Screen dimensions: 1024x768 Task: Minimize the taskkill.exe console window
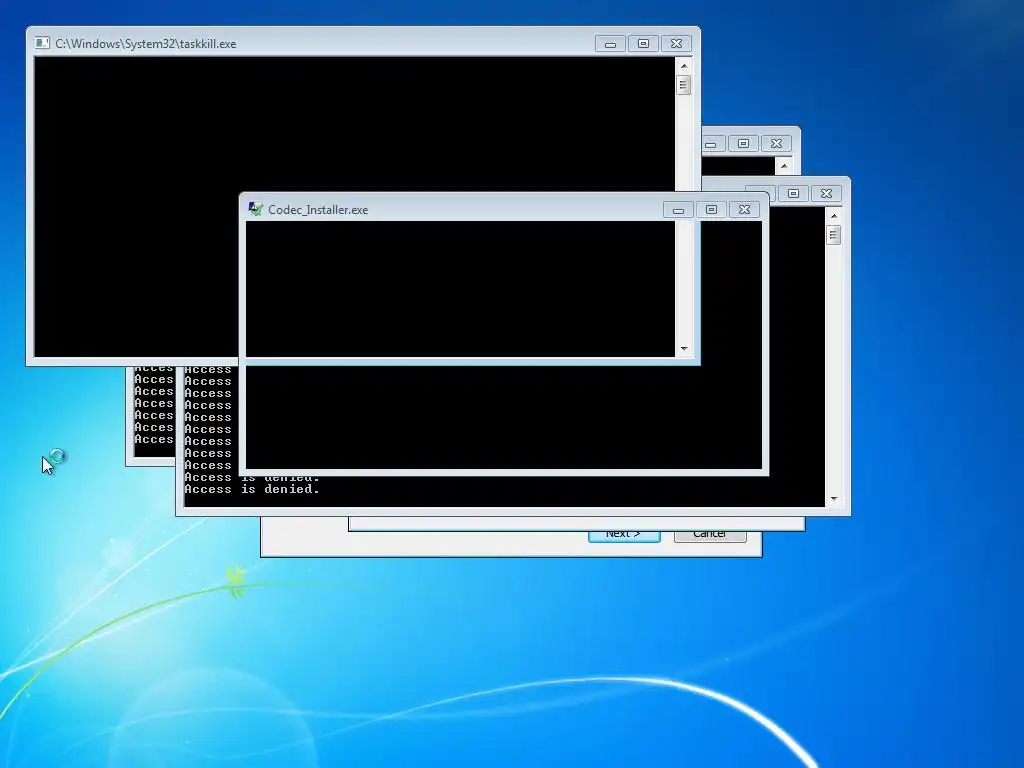(x=610, y=44)
